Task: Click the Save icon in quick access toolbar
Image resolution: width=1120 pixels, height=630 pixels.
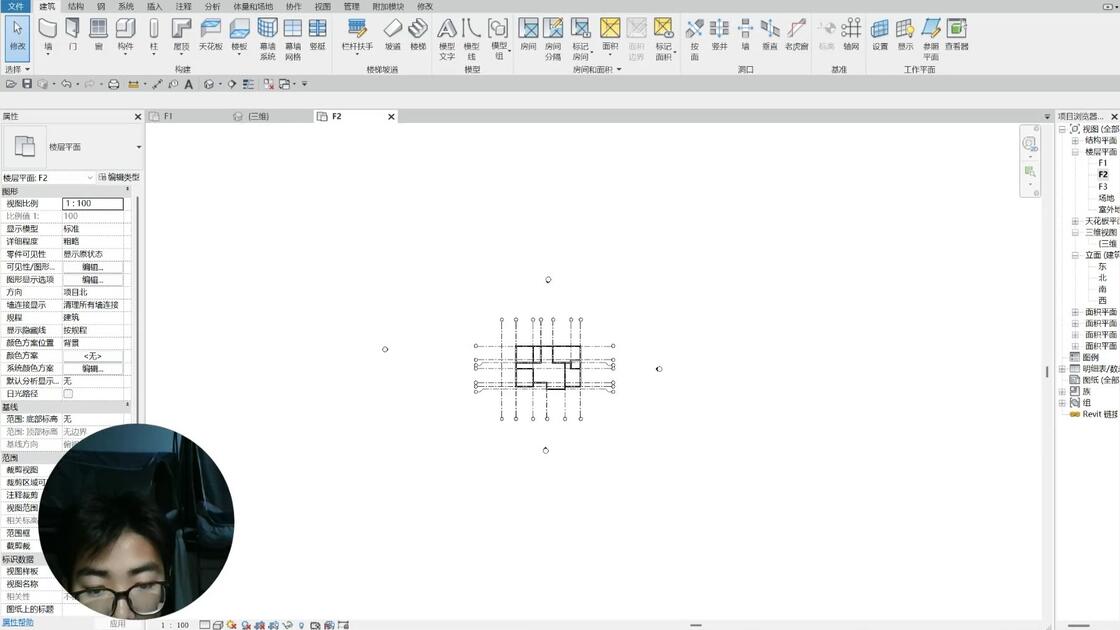Action: coord(26,84)
